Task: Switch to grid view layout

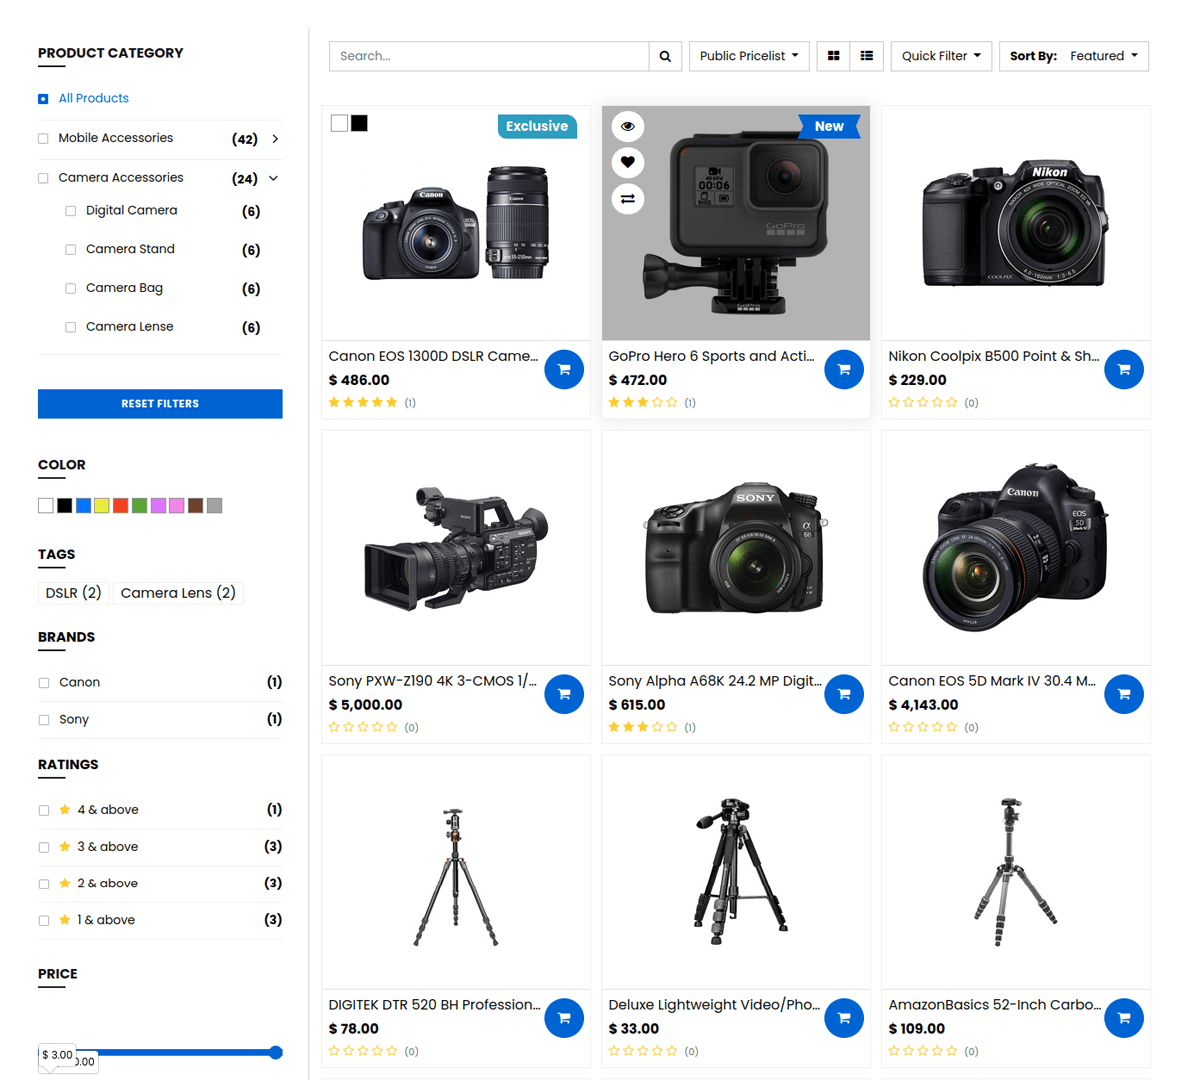Action: pyautogui.click(x=833, y=56)
